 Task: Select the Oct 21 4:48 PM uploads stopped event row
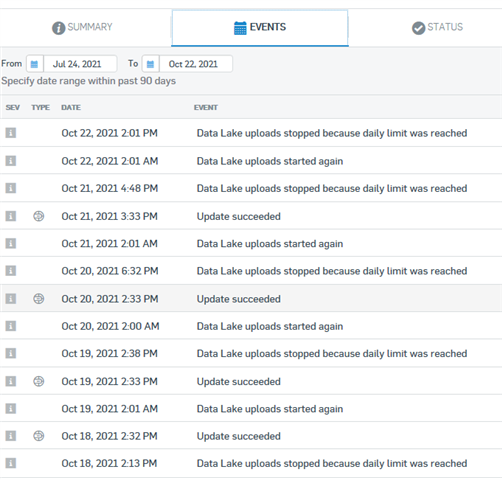pos(251,188)
